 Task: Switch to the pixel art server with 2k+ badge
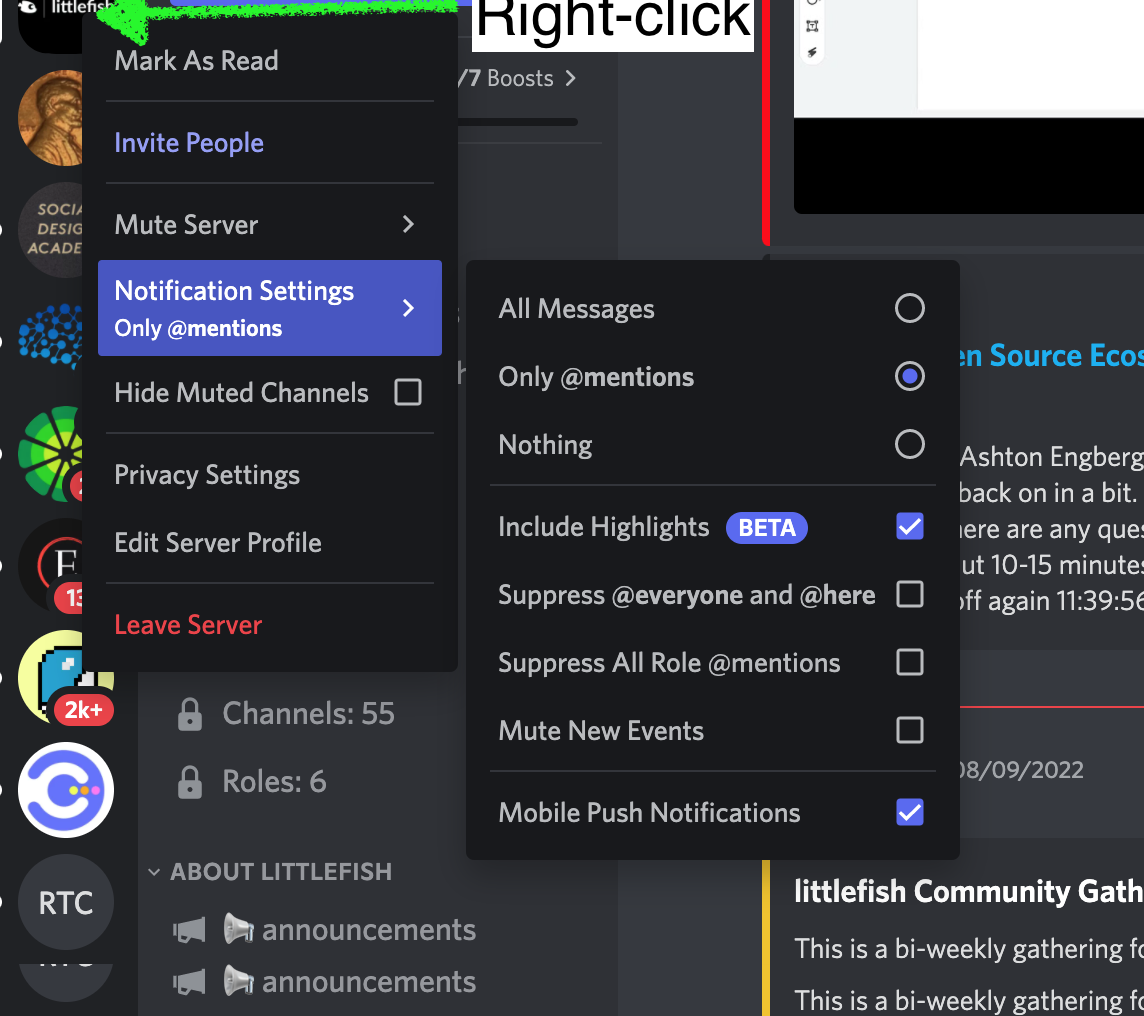(62, 678)
